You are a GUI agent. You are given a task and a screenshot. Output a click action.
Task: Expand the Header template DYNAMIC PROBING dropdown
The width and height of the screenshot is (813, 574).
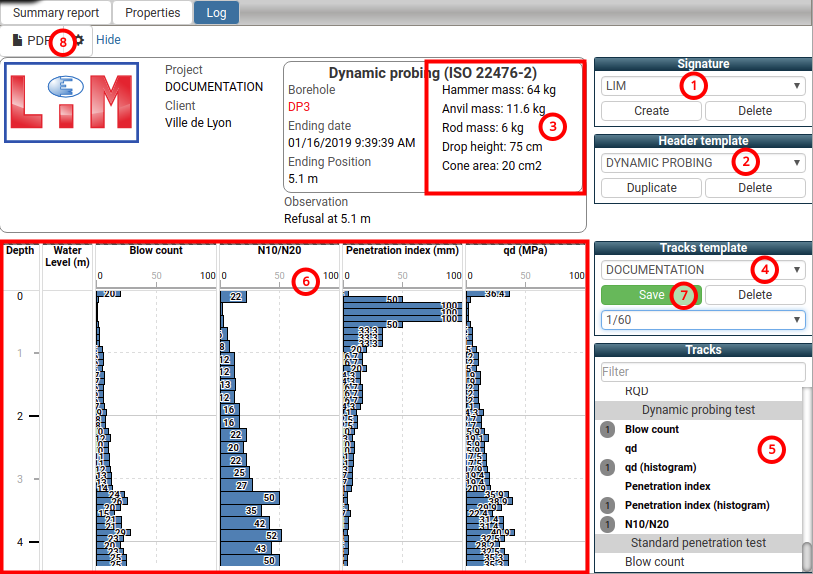(x=702, y=162)
